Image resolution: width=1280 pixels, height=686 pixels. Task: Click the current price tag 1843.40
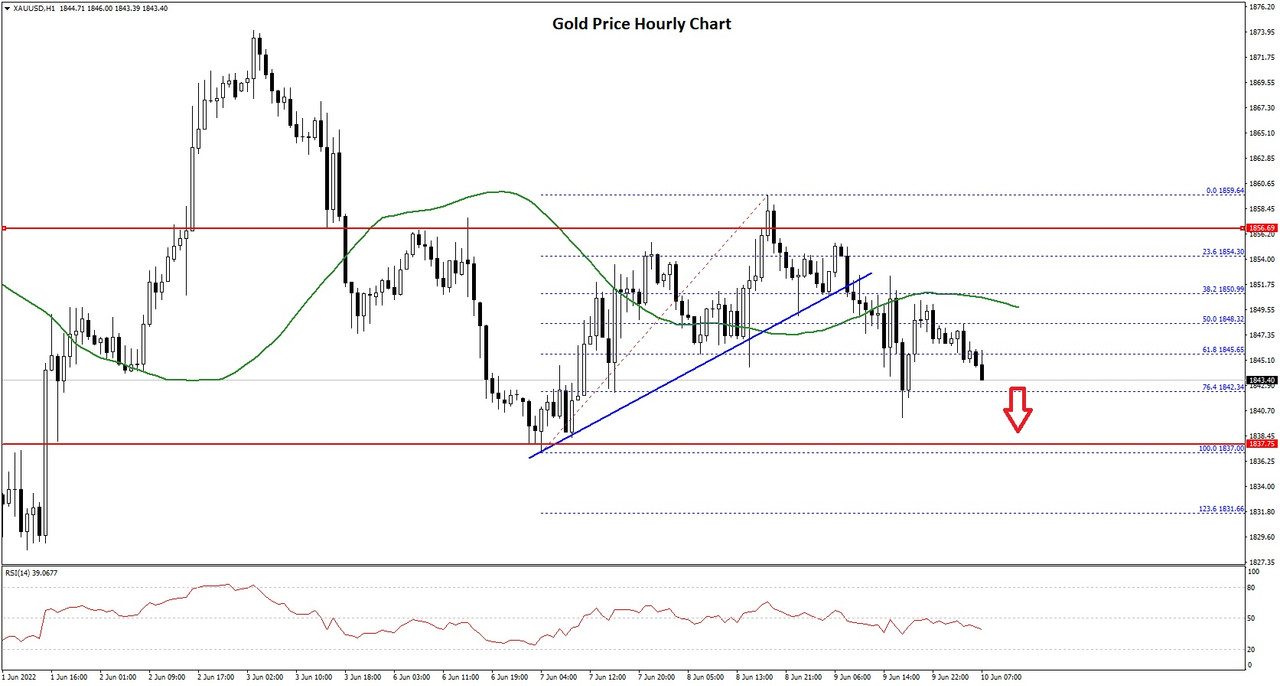(1262, 380)
